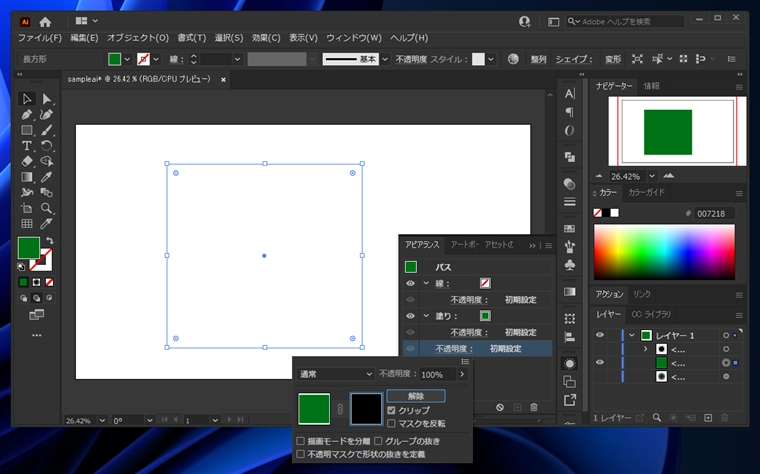This screenshot has height=474, width=760.
Task: Toggle visibility eye of 塗り row
Action: [411, 316]
